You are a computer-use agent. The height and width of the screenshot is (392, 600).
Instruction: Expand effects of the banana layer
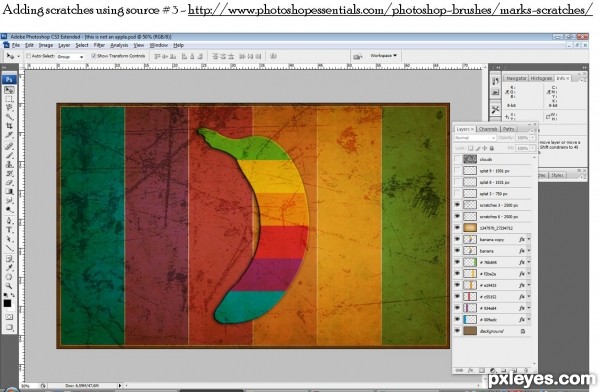click(x=529, y=251)
